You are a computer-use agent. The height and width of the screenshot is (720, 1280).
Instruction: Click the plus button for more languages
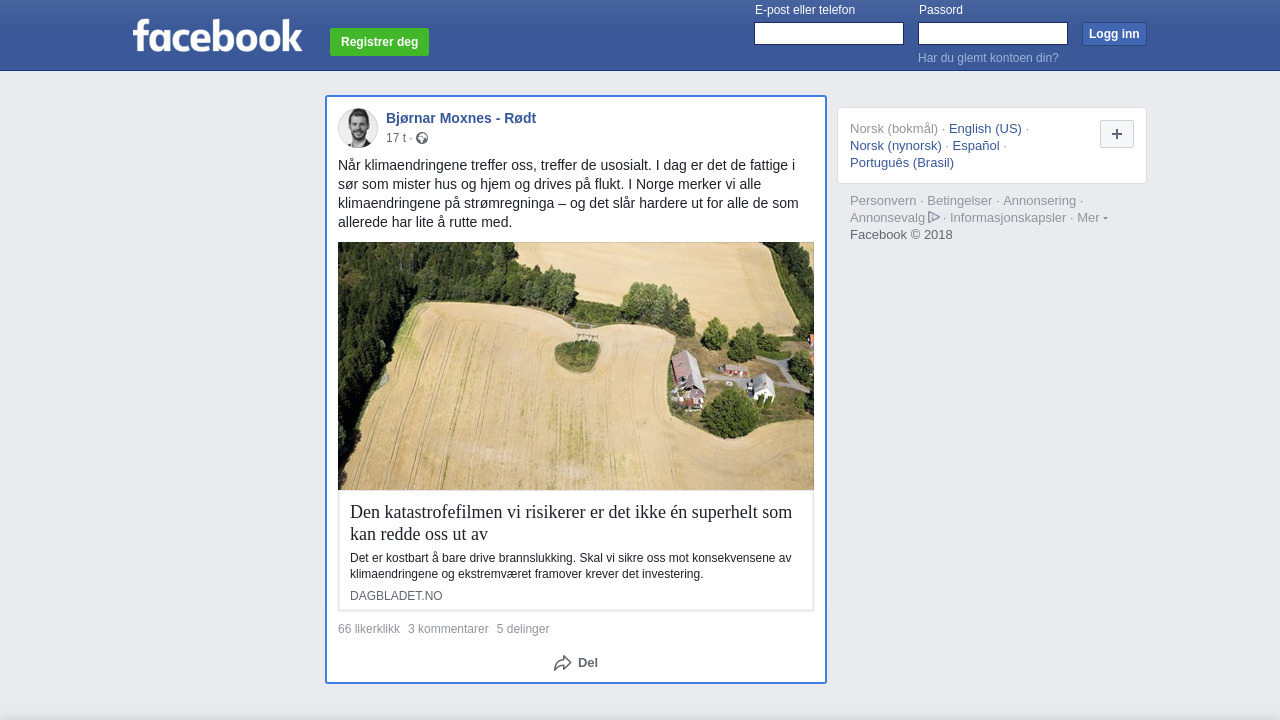[x=1117, y=134]
